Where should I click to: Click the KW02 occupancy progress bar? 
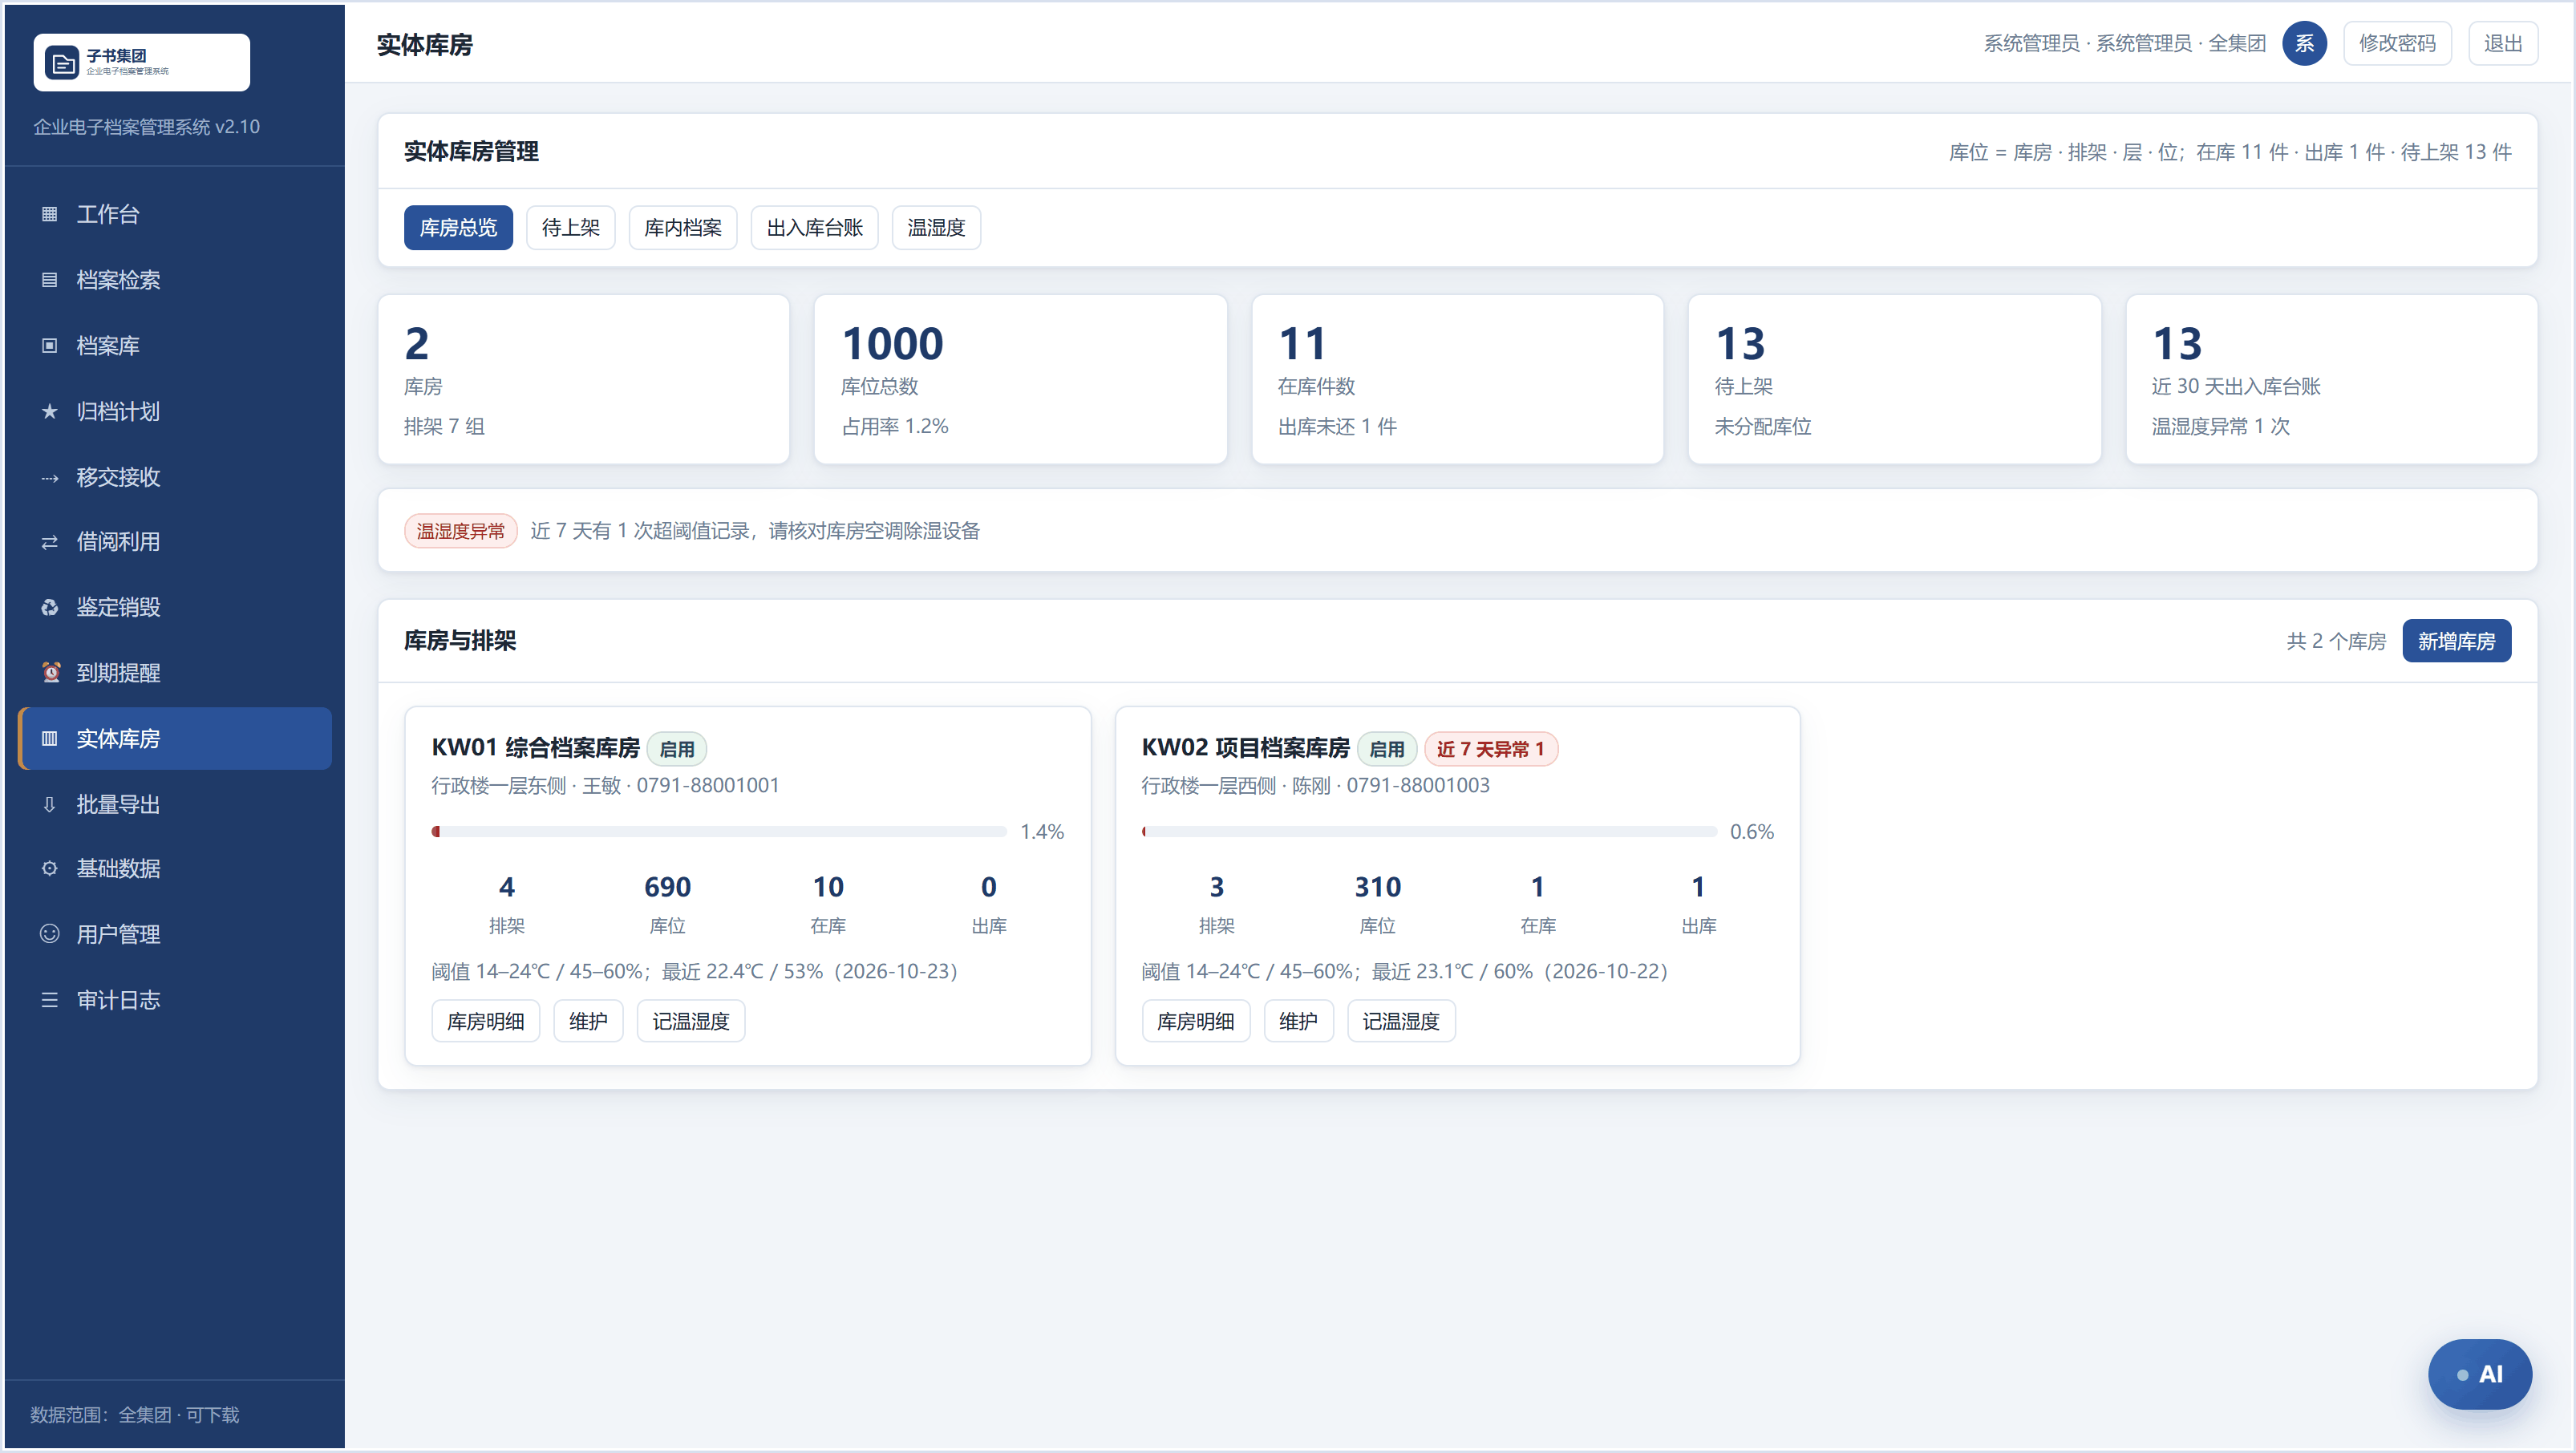coord(1429,831)
